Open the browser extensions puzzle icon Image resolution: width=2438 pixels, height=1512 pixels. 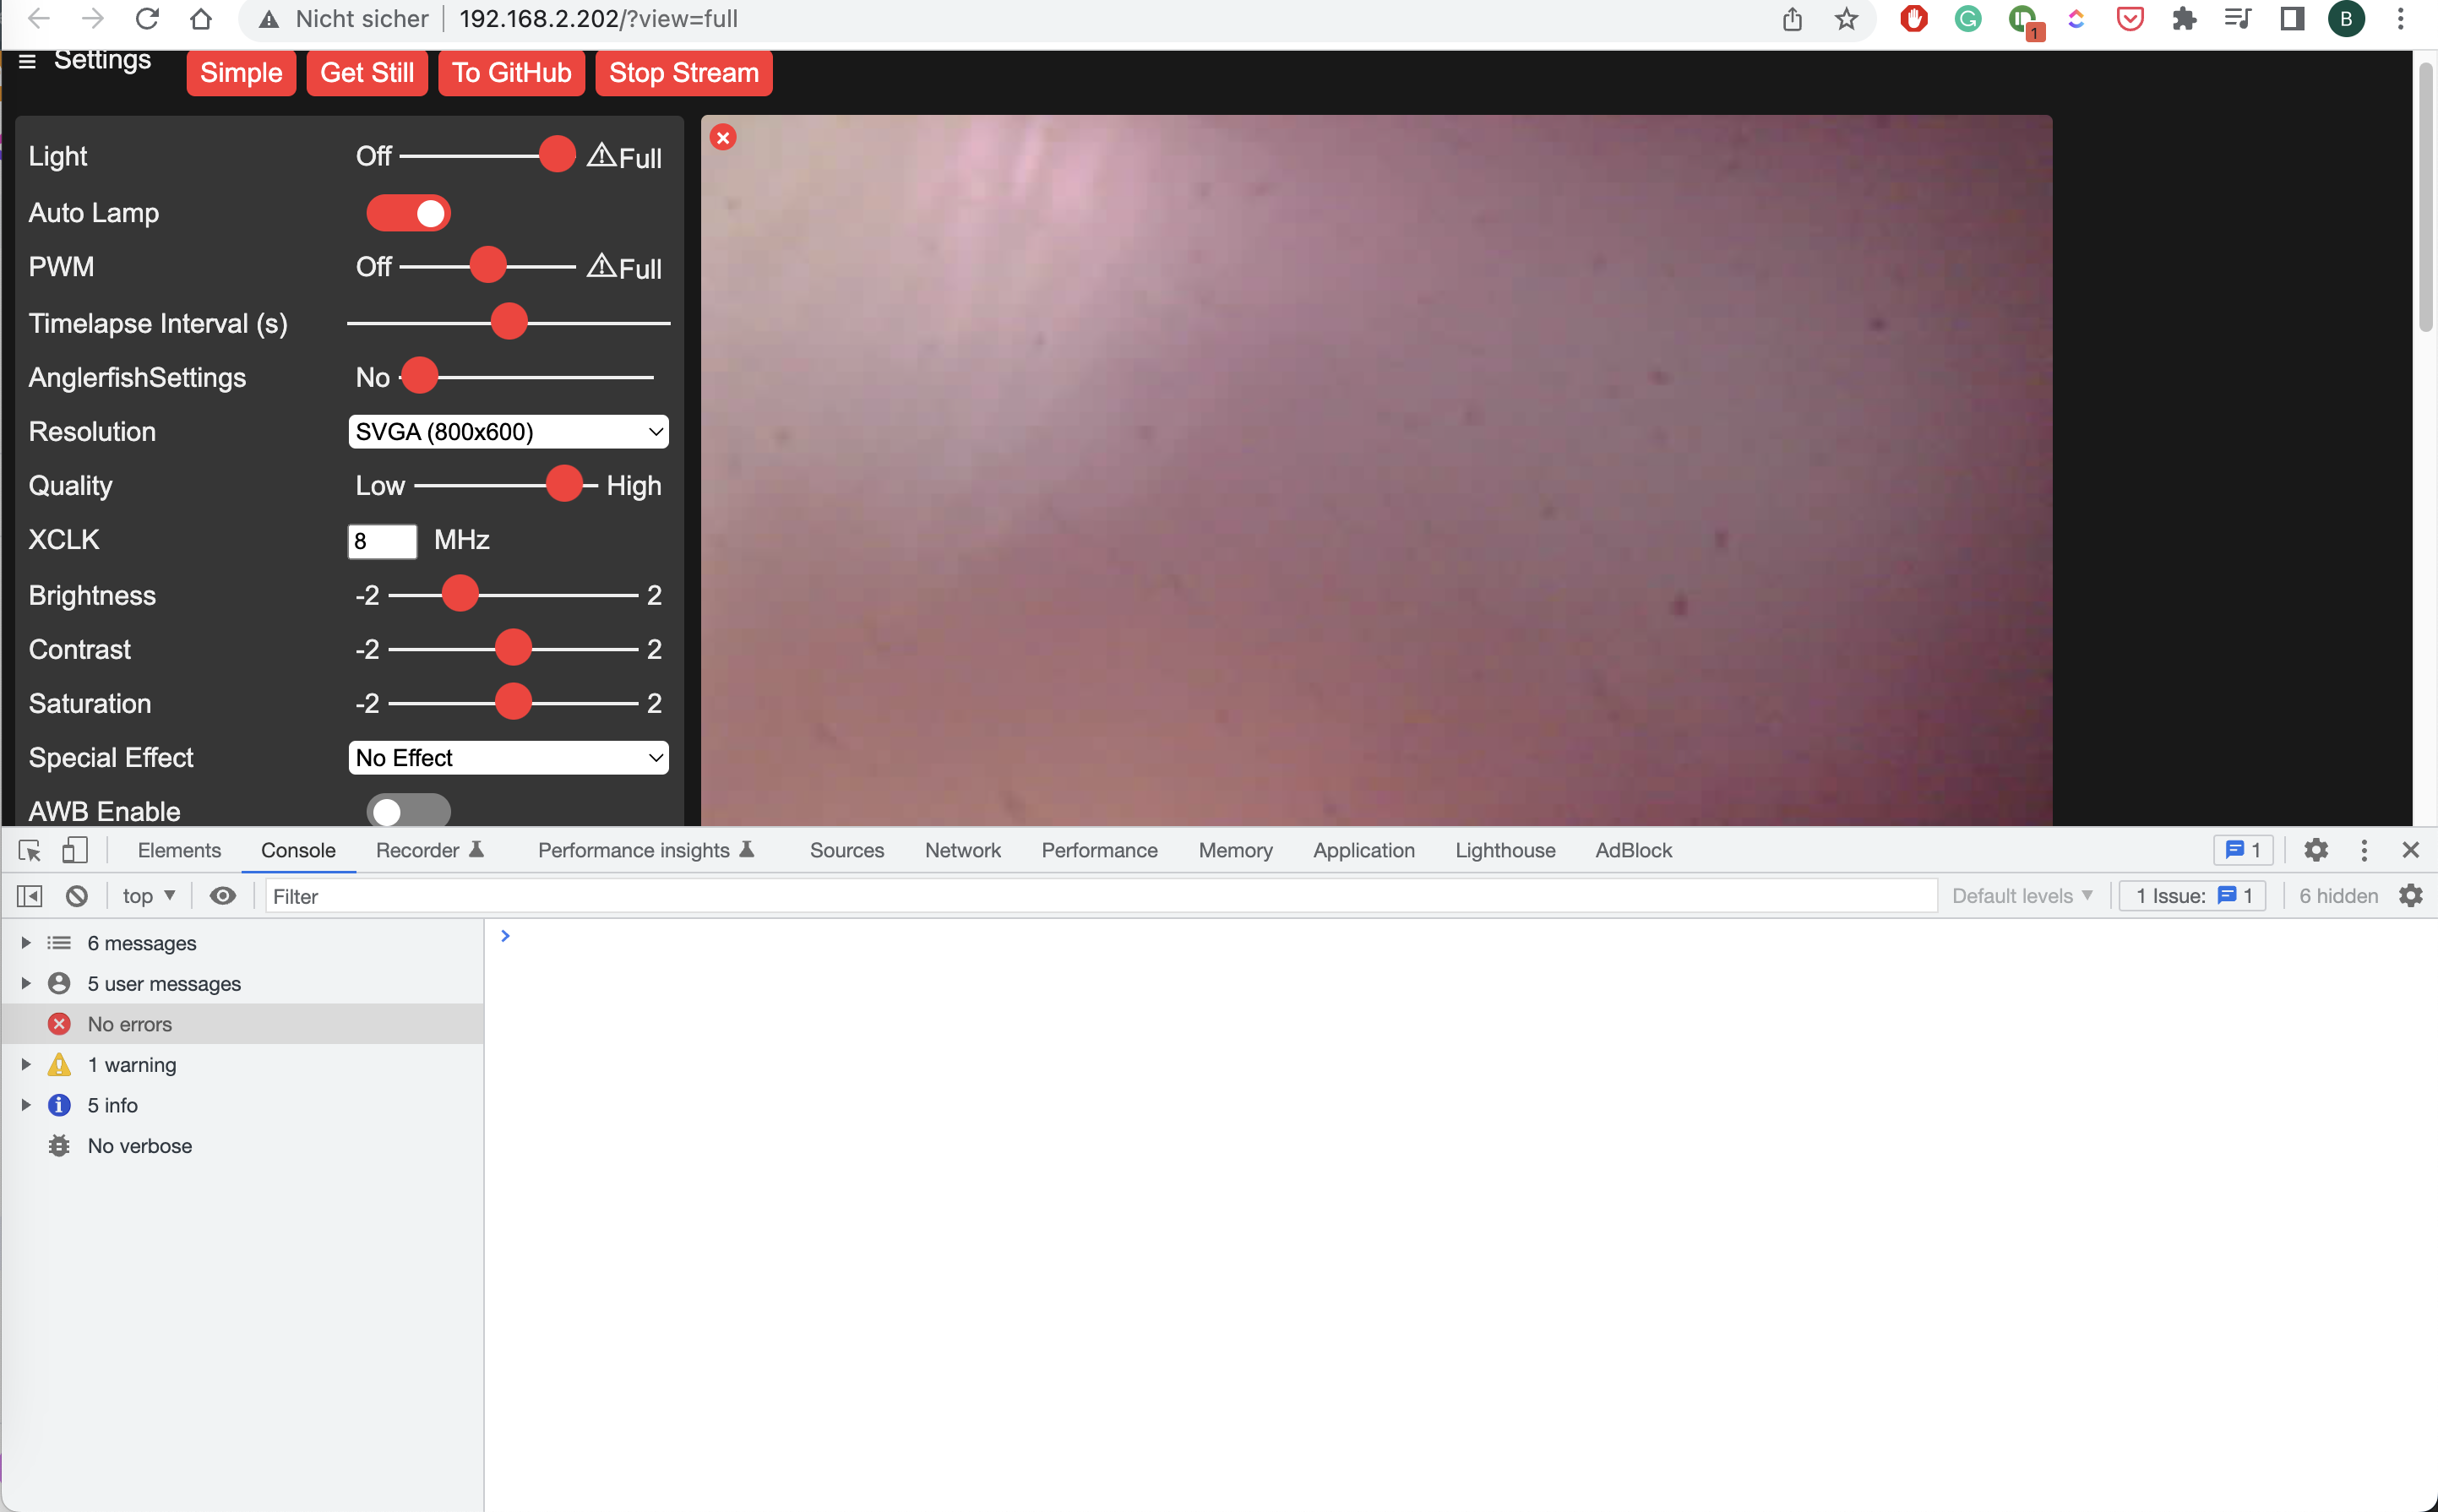2185,19
